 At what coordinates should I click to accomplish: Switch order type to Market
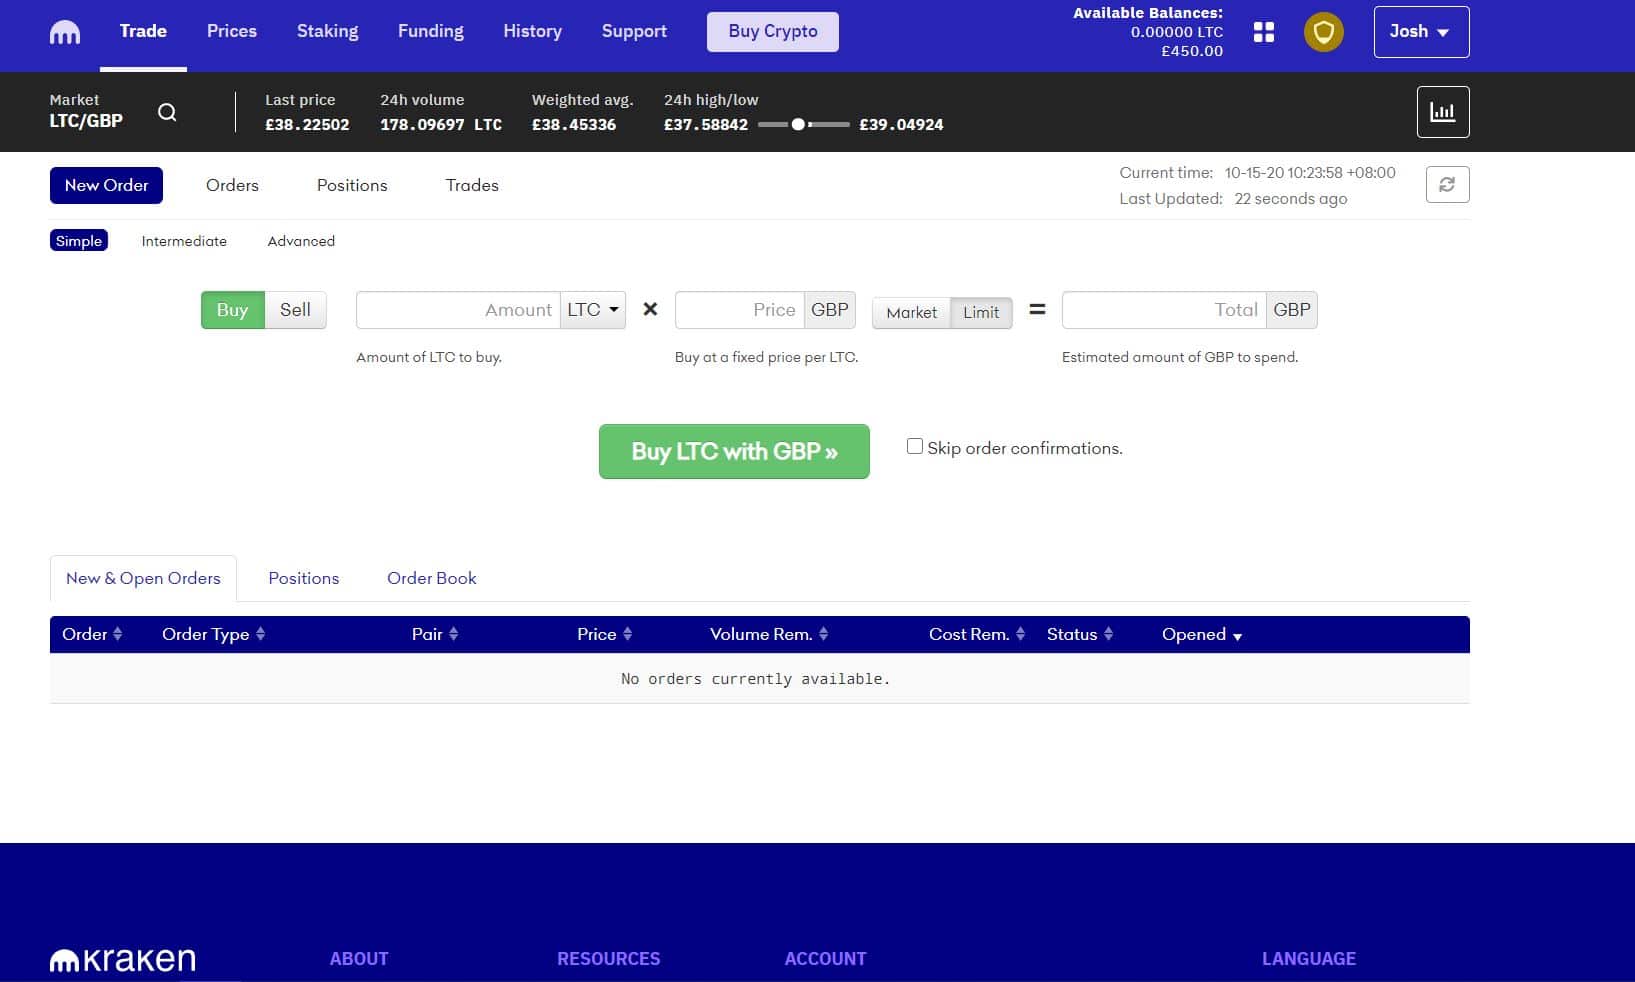pyautogui.click(x=911, y=313)
